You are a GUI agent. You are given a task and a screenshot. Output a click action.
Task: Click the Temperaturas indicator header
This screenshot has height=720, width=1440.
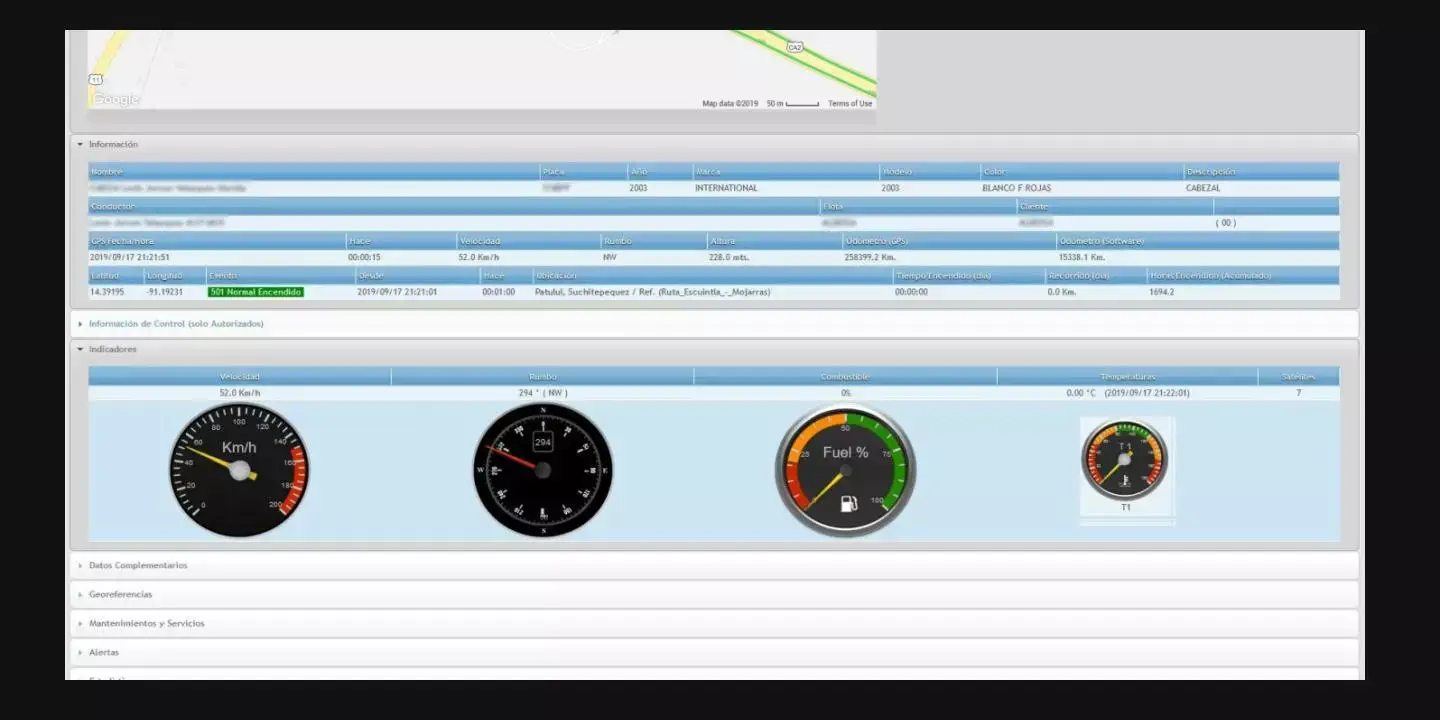coord(1127,377)
